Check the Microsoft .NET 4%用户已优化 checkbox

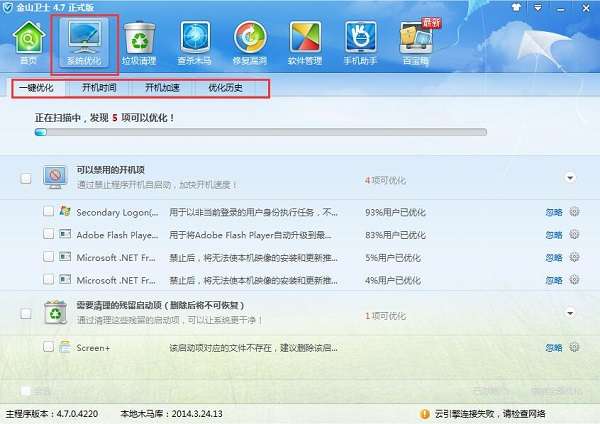pyautogui.click(x=48, y=279)
